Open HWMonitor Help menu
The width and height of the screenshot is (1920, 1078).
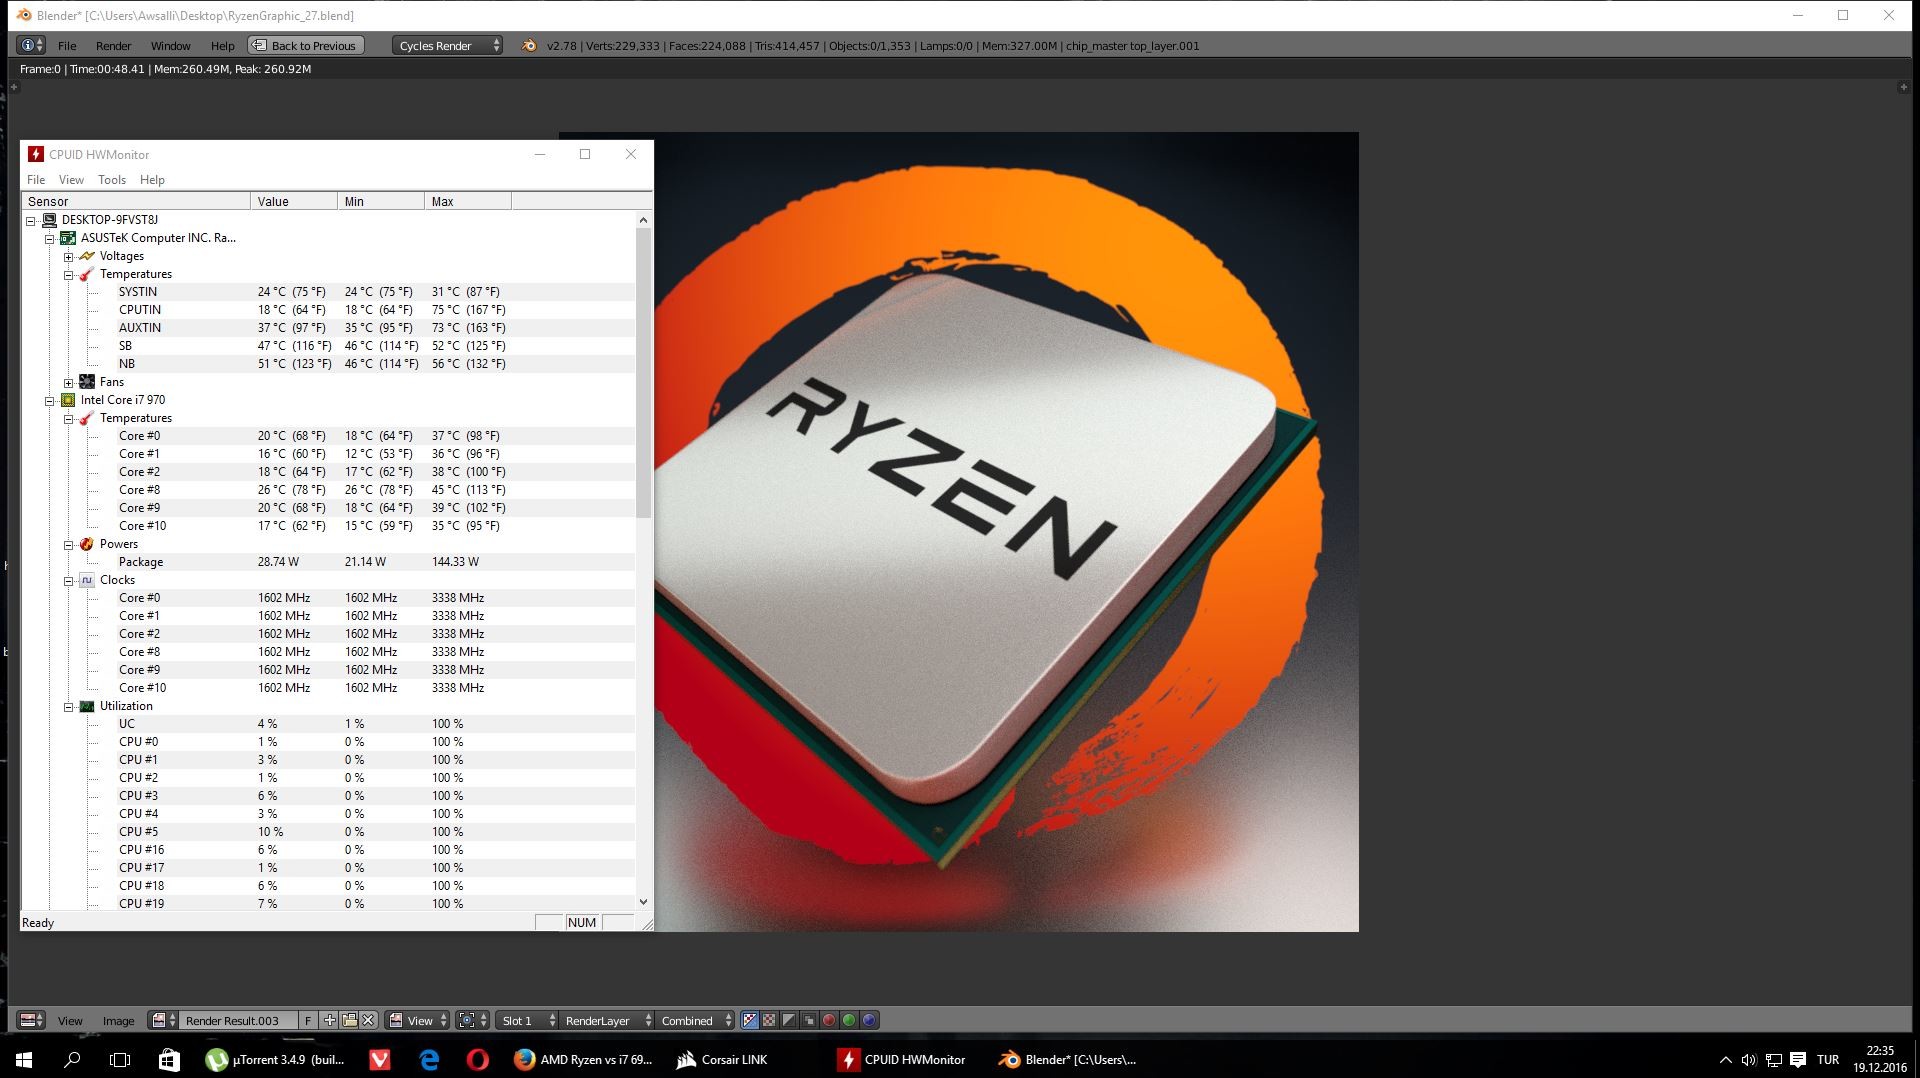[x=152, y=180]
